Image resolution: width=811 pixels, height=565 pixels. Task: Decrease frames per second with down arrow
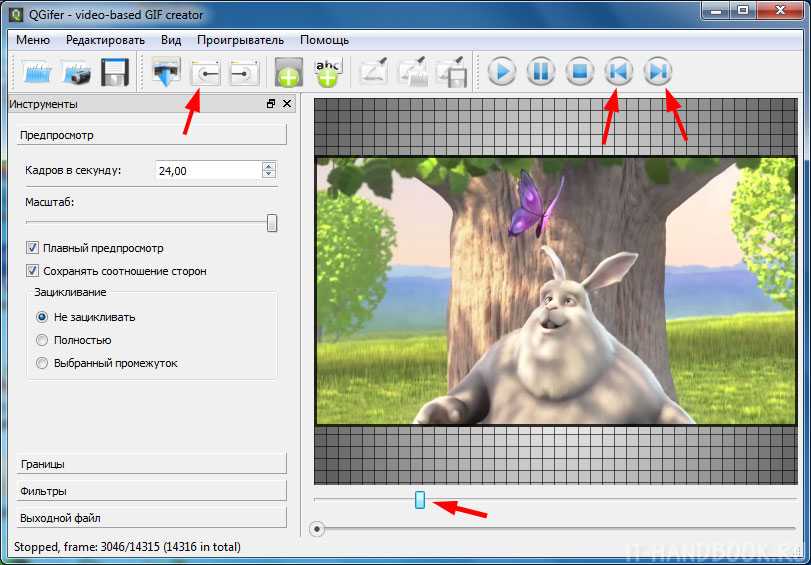click(x=269, y=175)
